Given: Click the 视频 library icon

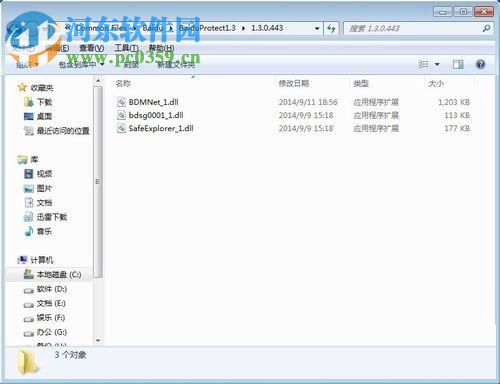Looking at the screenshot, I should [29, 174].
